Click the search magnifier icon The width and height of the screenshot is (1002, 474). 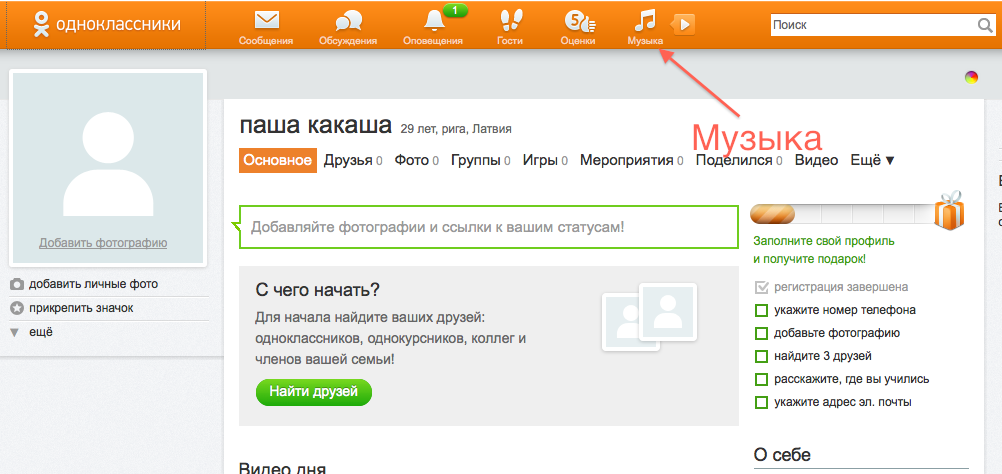pos(985,26)
